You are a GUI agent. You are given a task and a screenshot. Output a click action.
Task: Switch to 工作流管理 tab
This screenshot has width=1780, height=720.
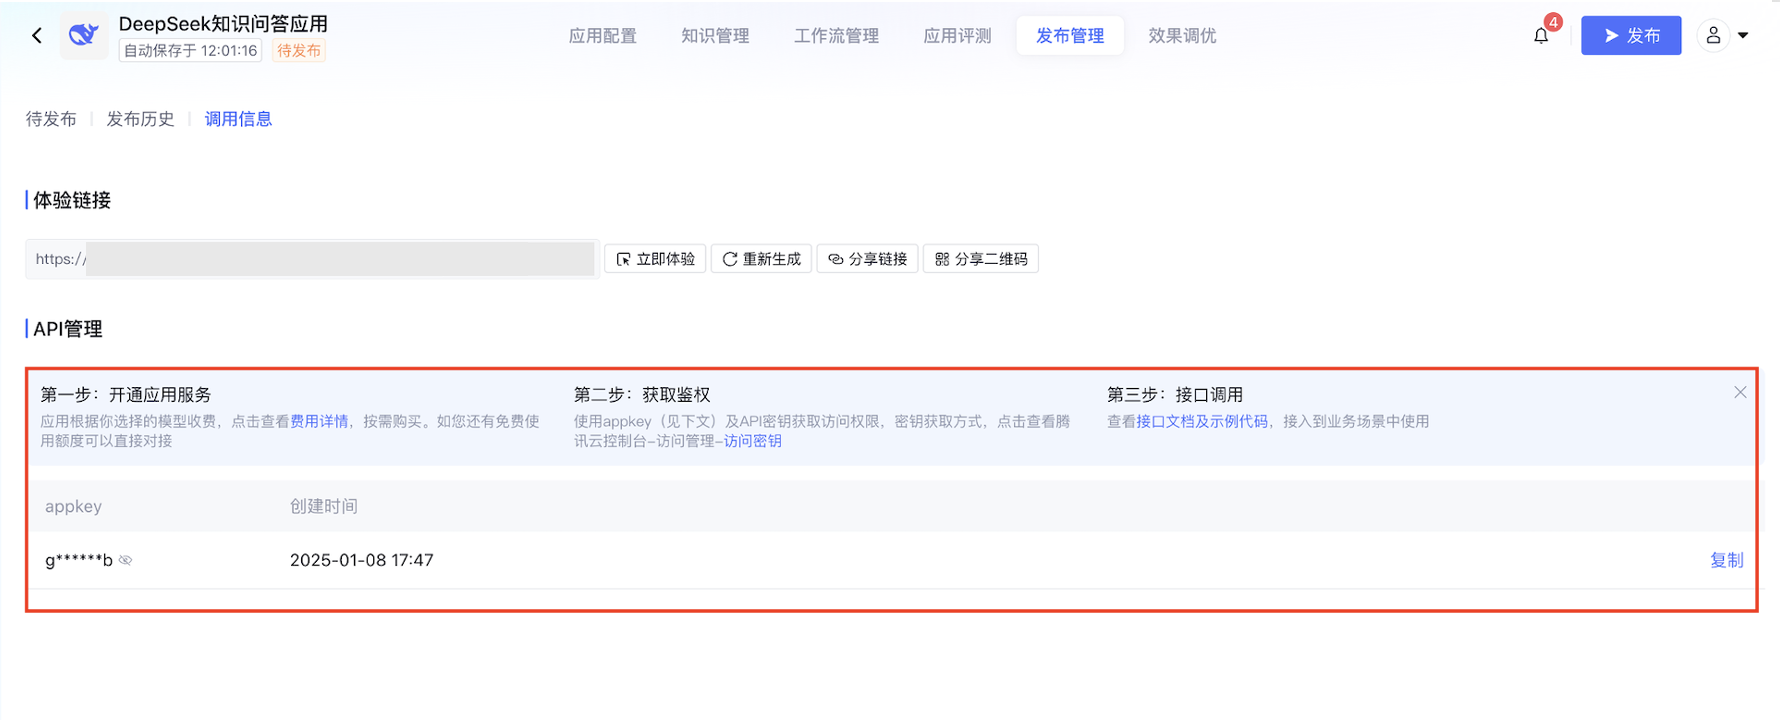click(x=836, y=36)
